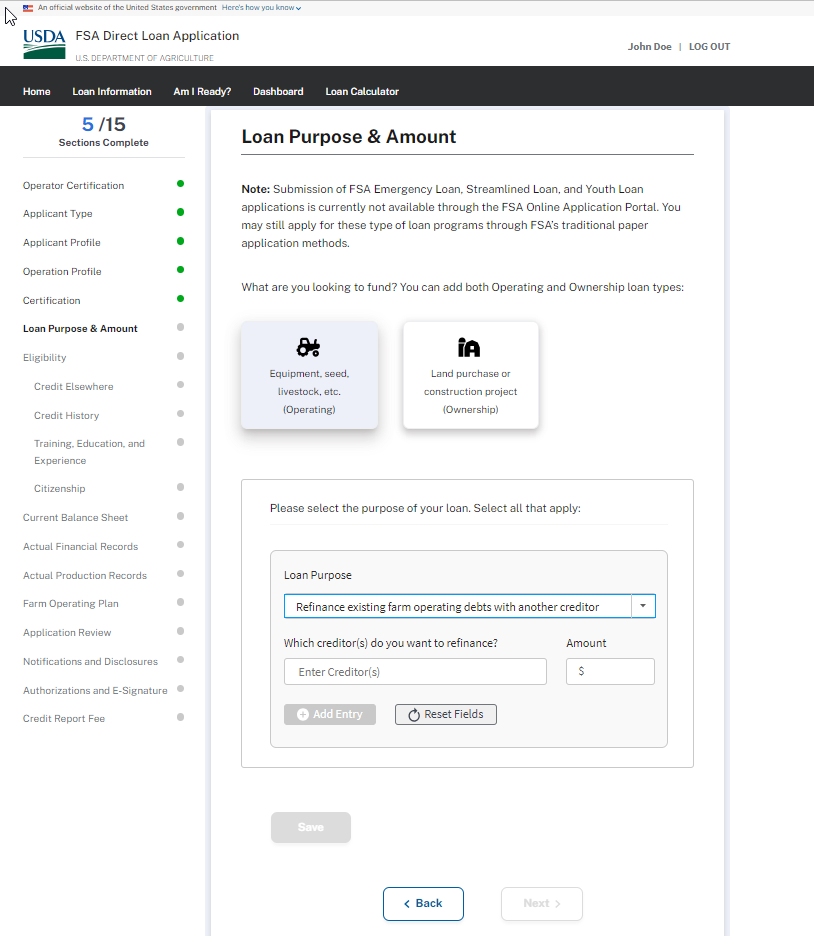
Task: Open Citizenship subsection
Action: click(x=60, y=488)
